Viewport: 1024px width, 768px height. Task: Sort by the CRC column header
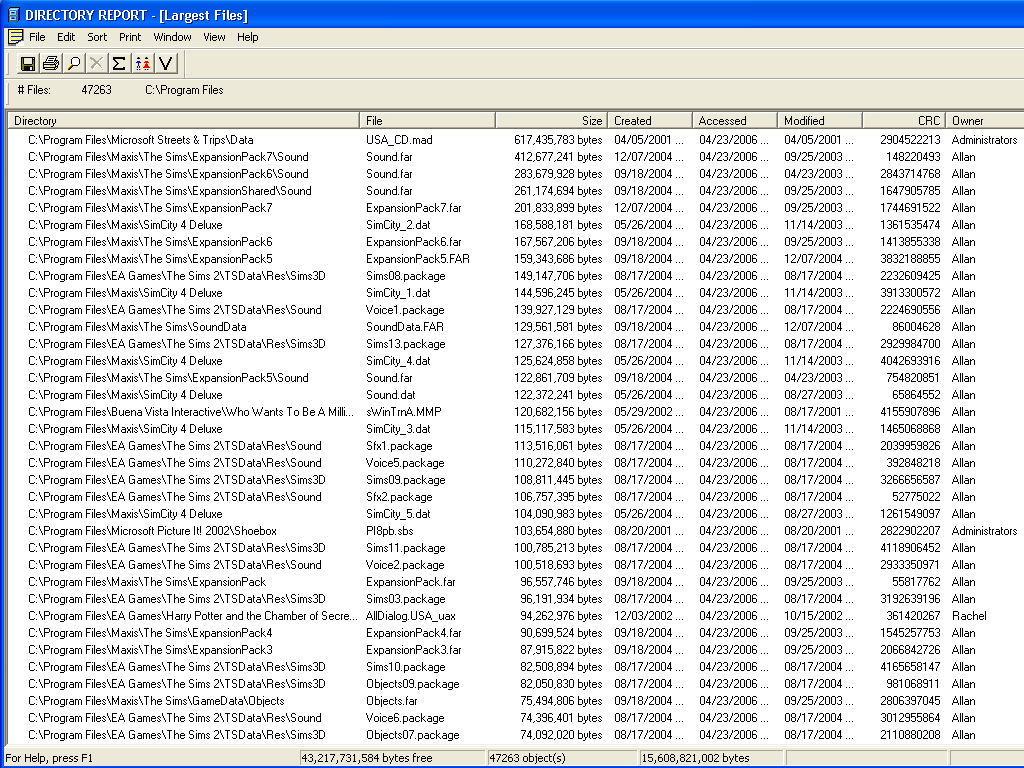(x=904, y=121)
